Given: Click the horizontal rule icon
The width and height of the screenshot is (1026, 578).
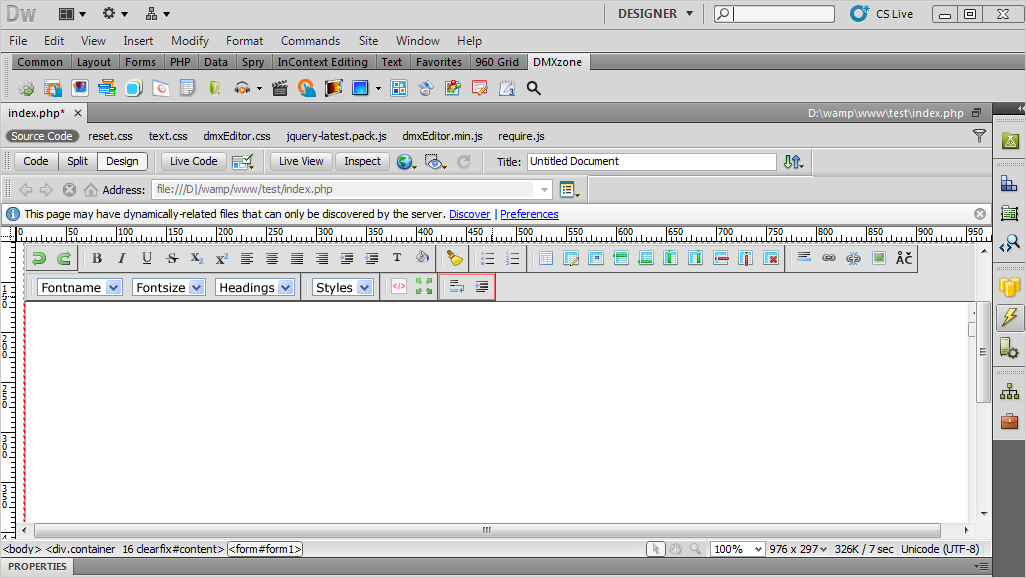Looking at the screenshot, I should [804, 258].
